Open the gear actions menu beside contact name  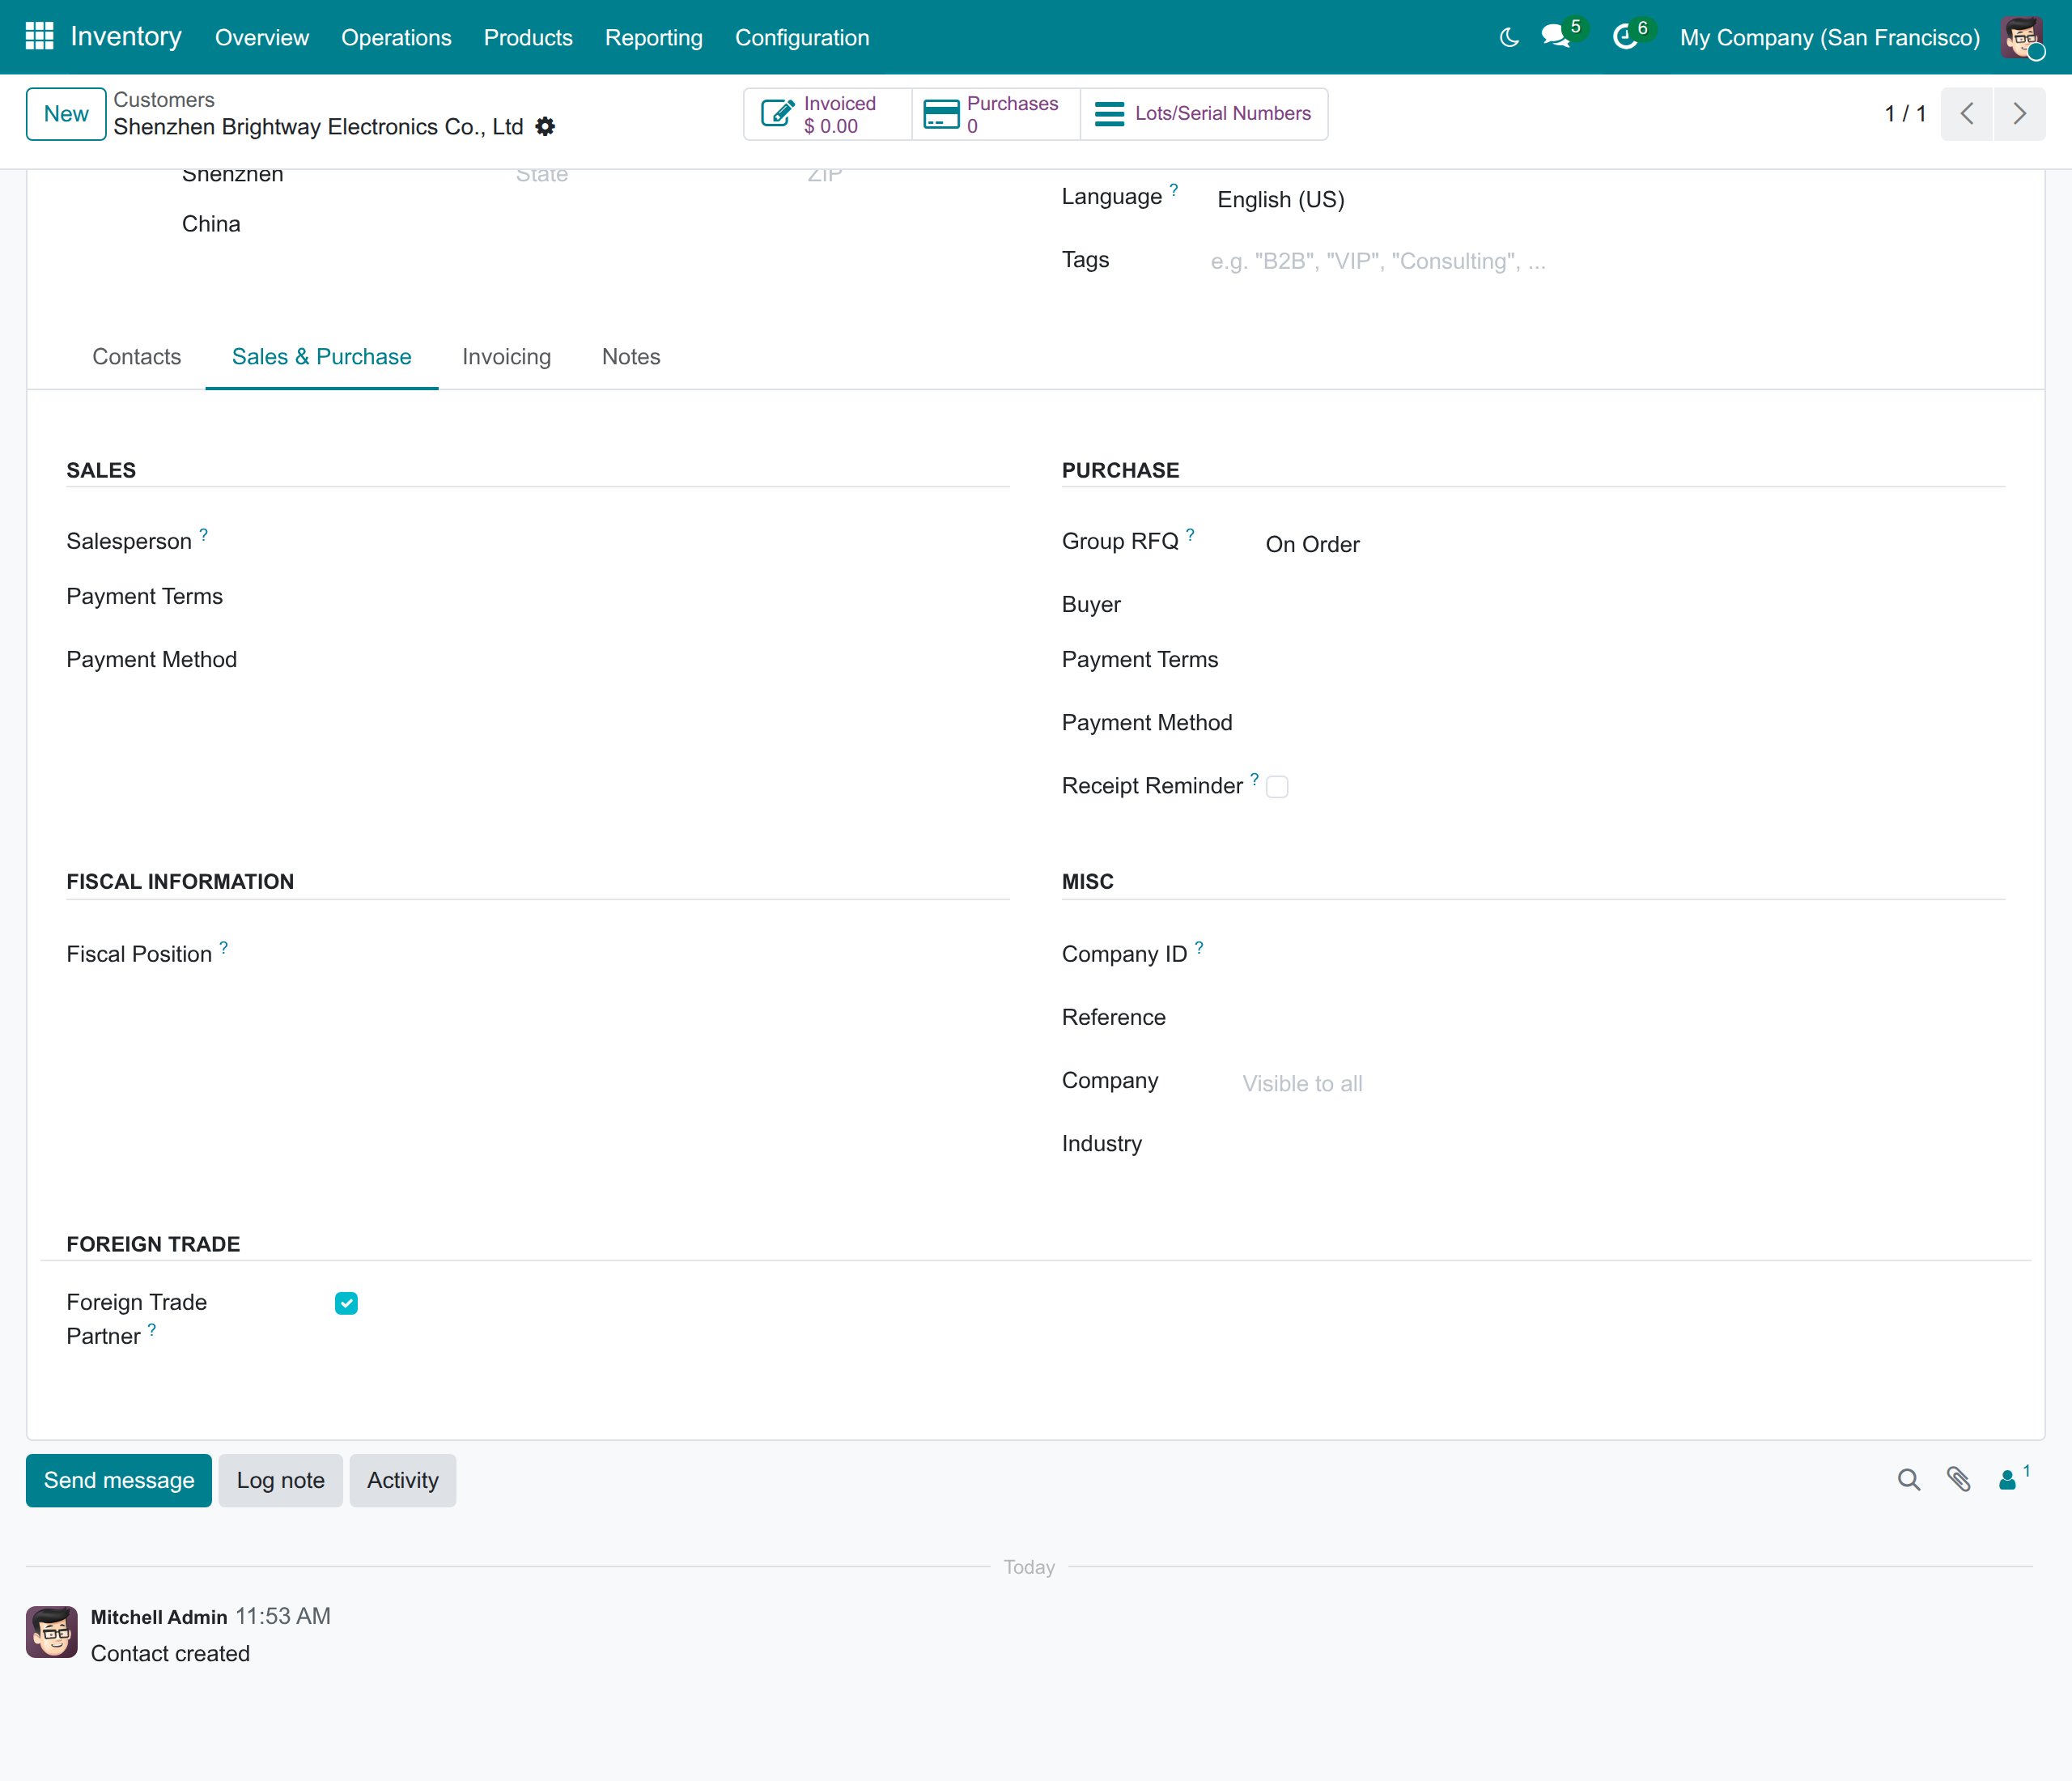545,127
